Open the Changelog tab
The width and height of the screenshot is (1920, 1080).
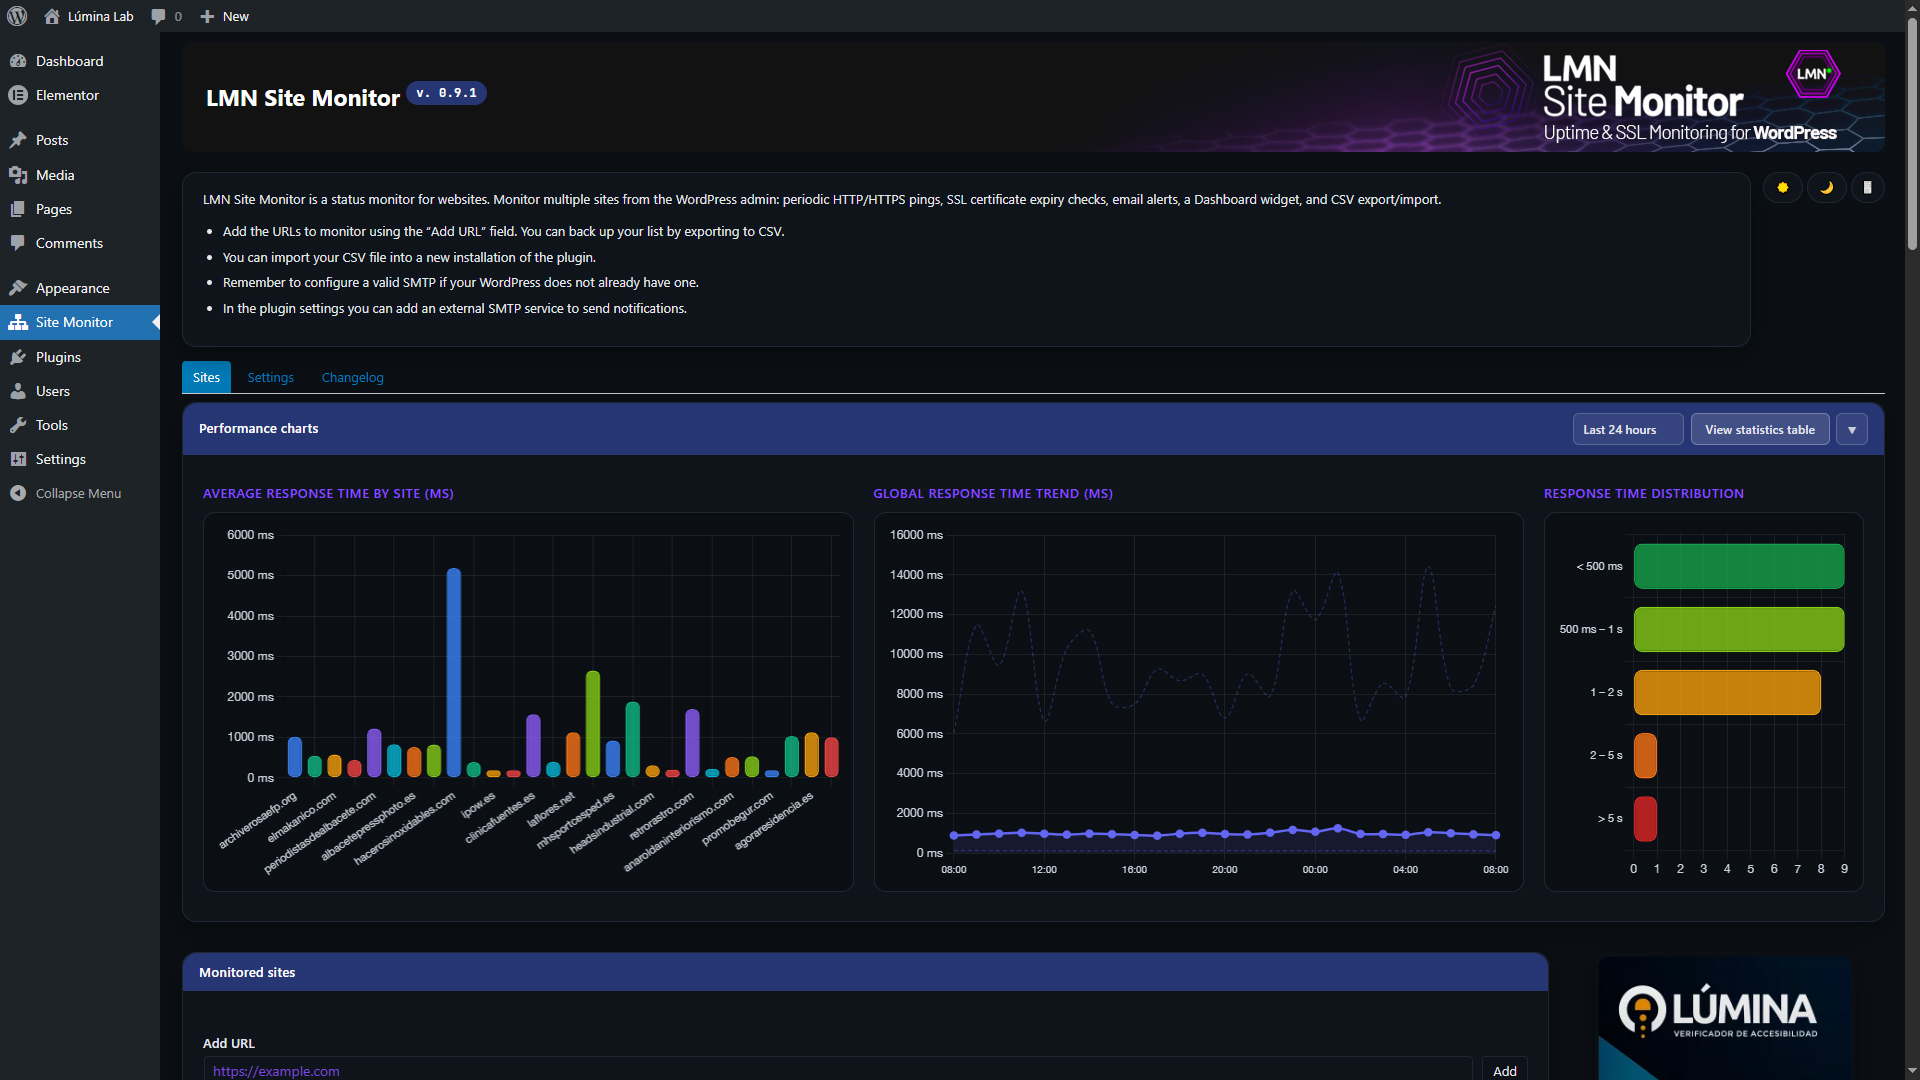[352, 377]
